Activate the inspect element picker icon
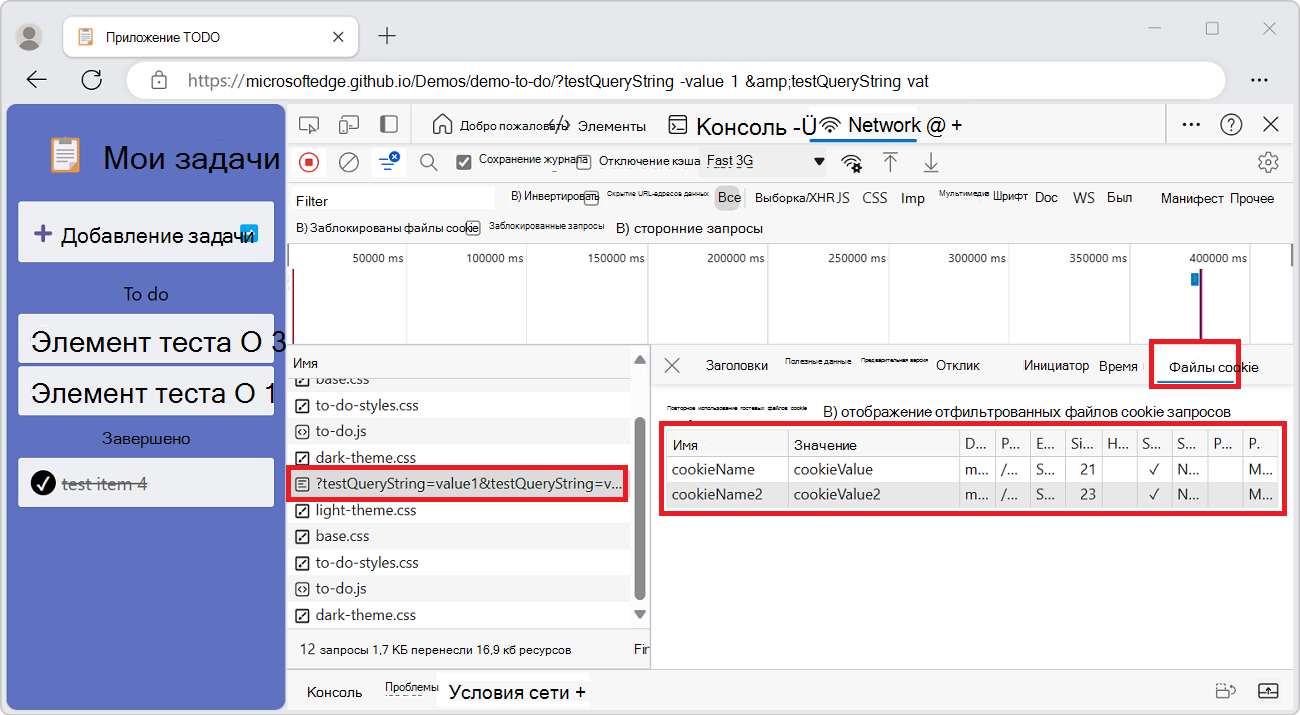This screenshot has width=1300, height=715. coord(309,125)
